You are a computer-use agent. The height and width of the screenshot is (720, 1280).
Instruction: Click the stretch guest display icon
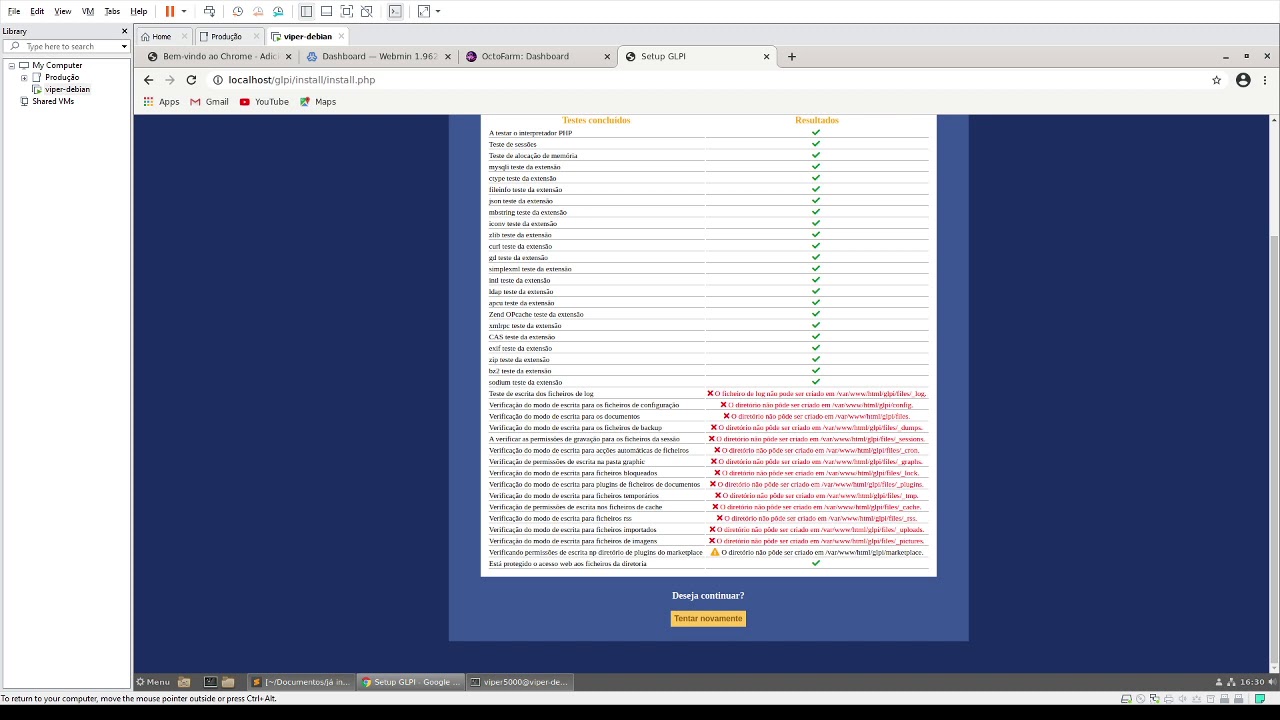point(424,11)
